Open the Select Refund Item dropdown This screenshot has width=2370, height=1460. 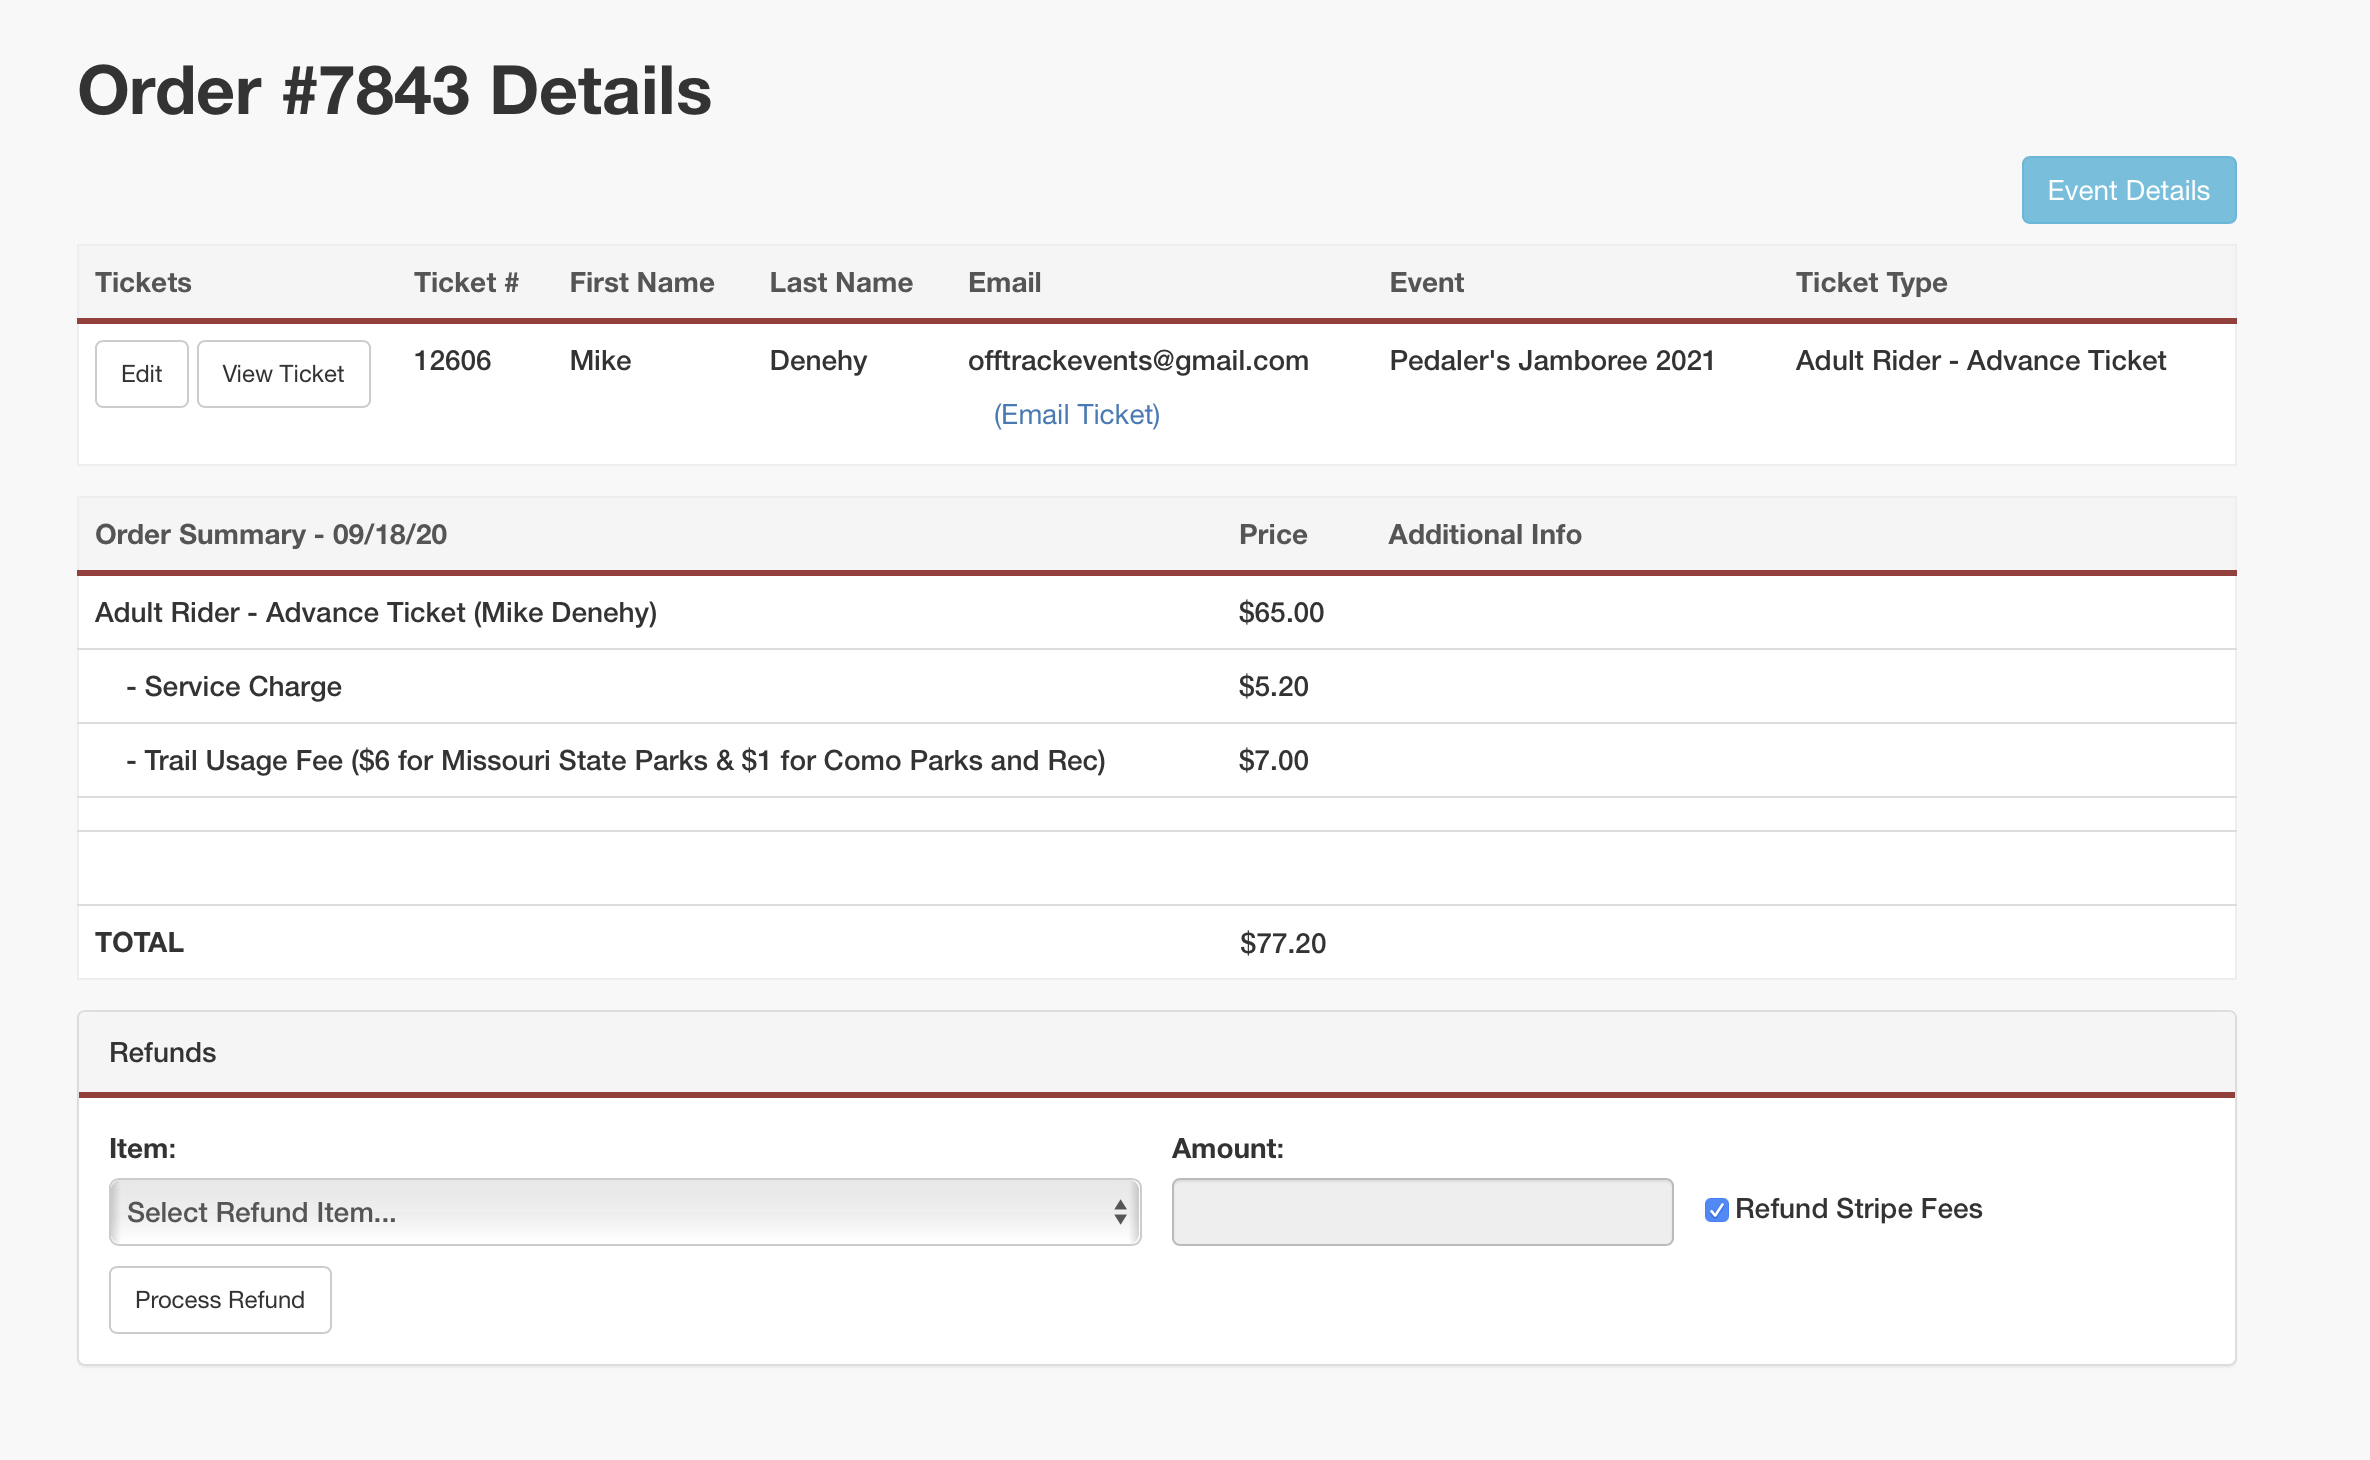coord(624,1212)
